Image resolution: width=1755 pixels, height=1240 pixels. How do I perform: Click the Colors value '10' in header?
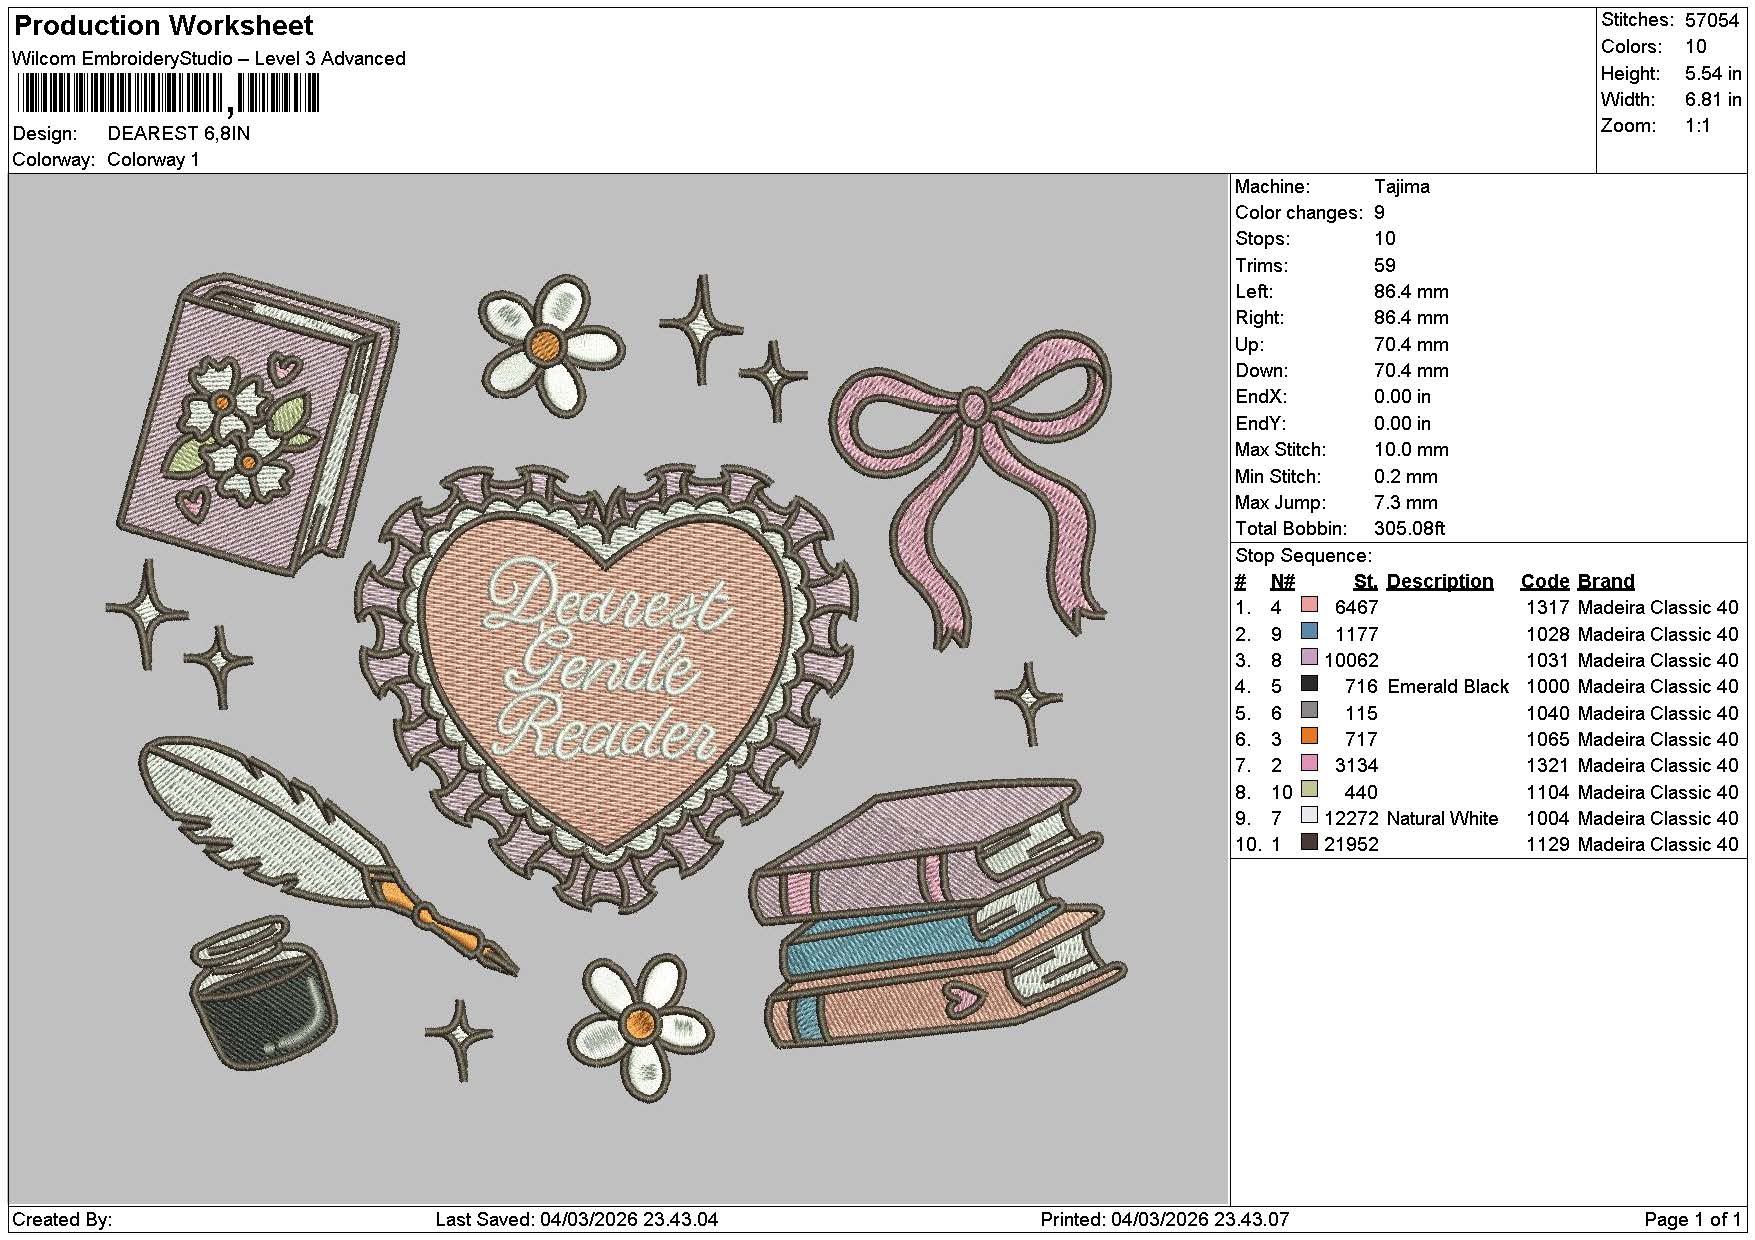click(x=1696, y=47)
